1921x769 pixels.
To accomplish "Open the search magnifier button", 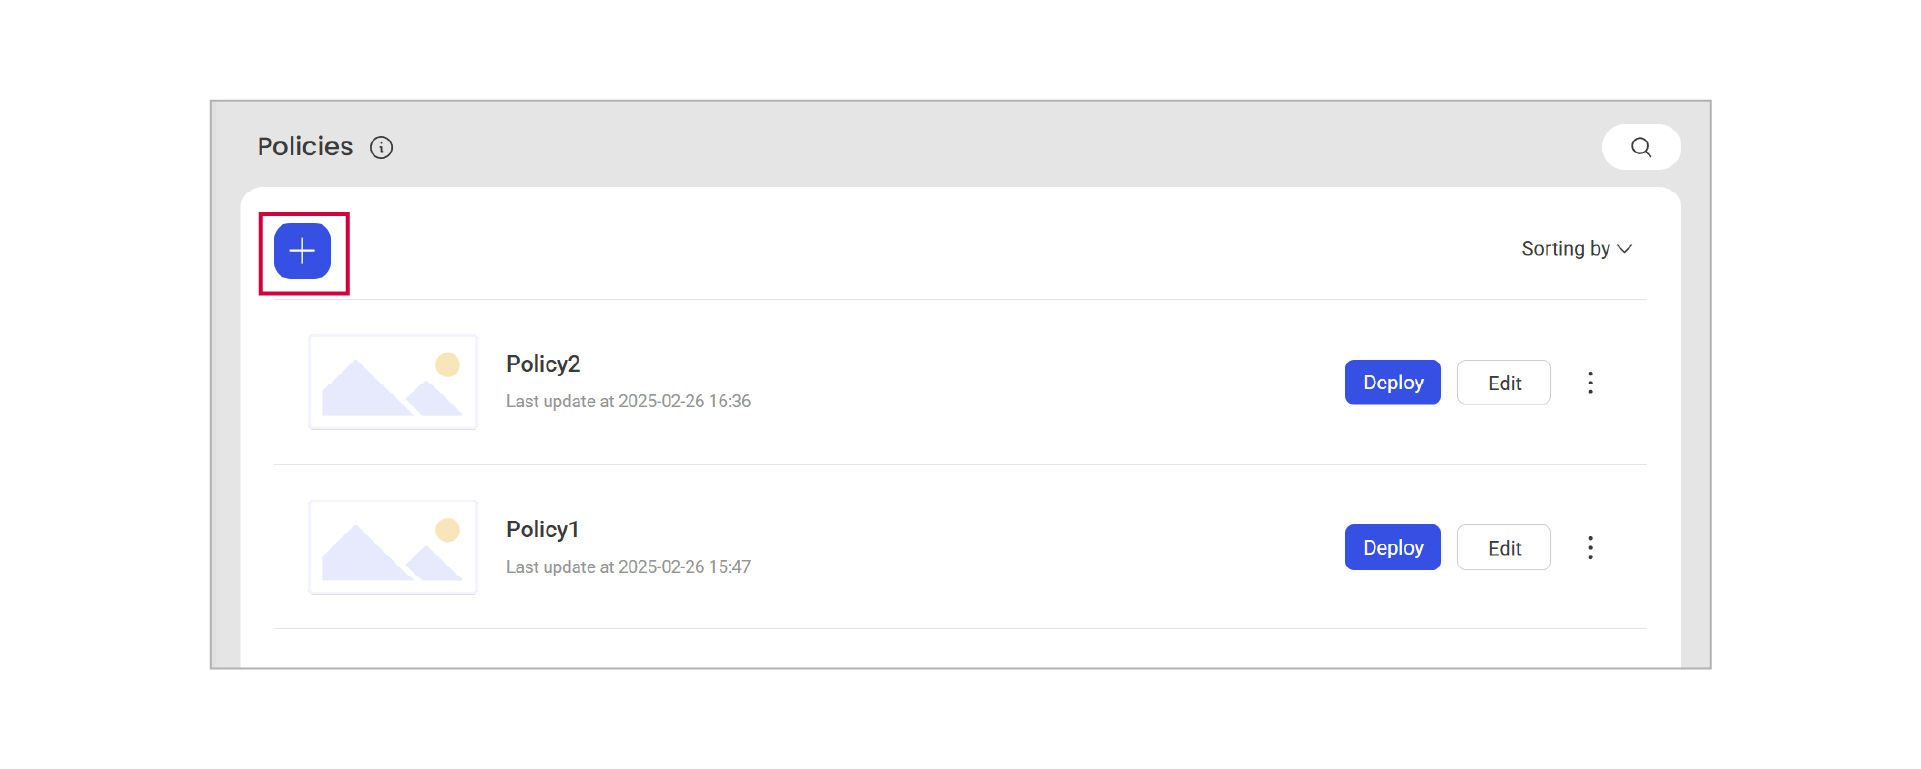I will coord(1640,147).
